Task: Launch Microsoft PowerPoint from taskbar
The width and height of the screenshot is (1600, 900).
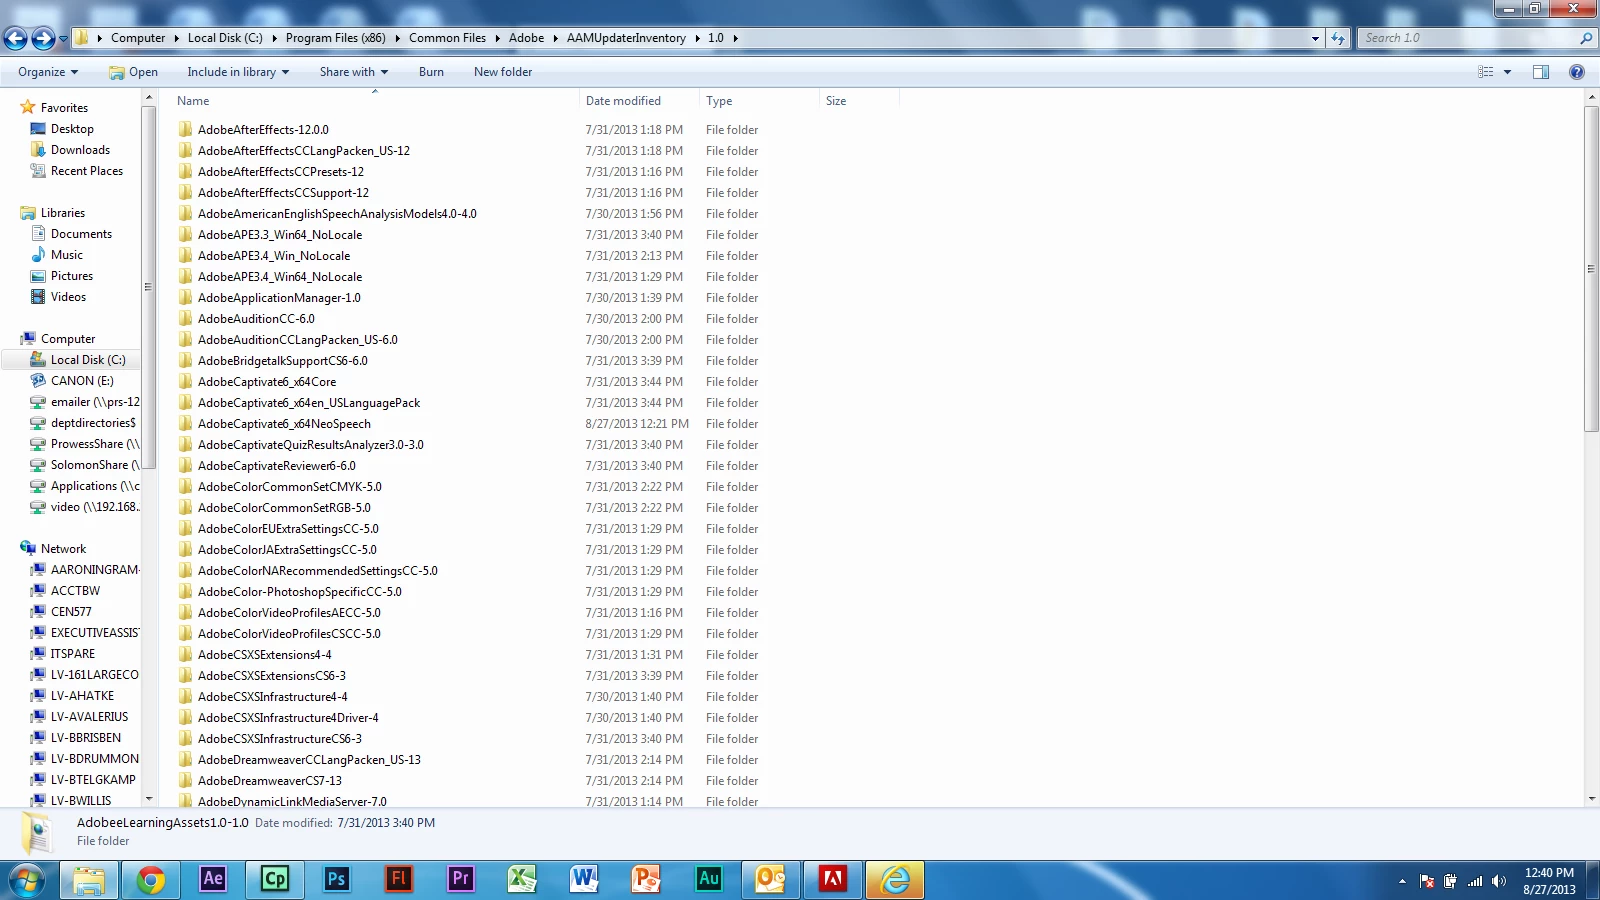Action: [647, 880]
